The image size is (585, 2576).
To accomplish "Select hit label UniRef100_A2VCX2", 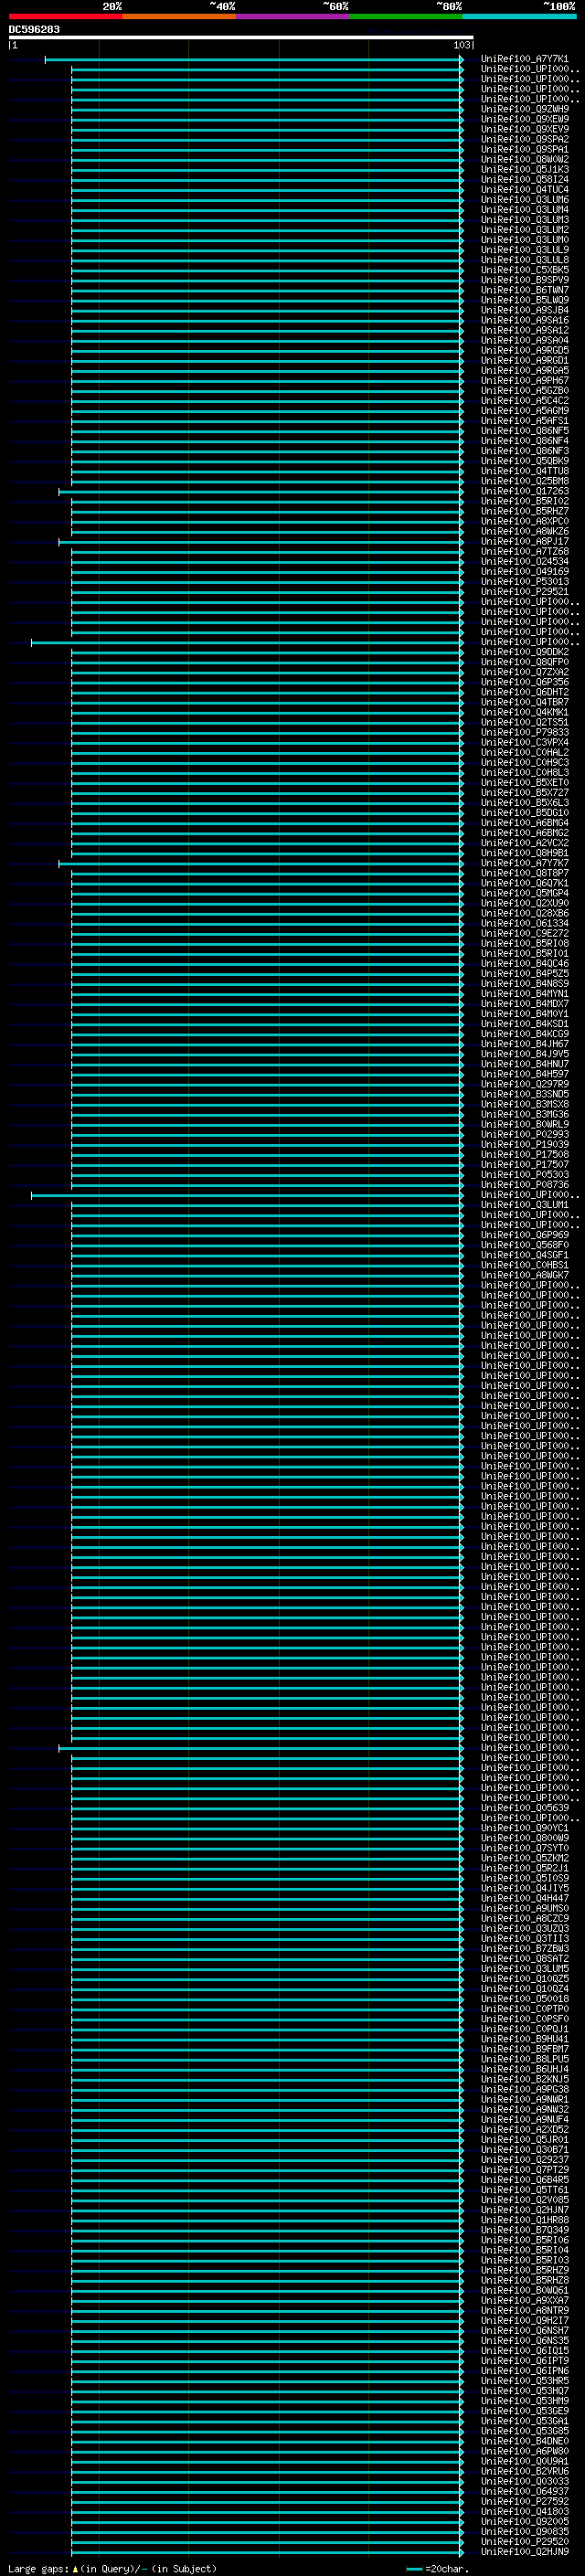I will click(525, 843).
